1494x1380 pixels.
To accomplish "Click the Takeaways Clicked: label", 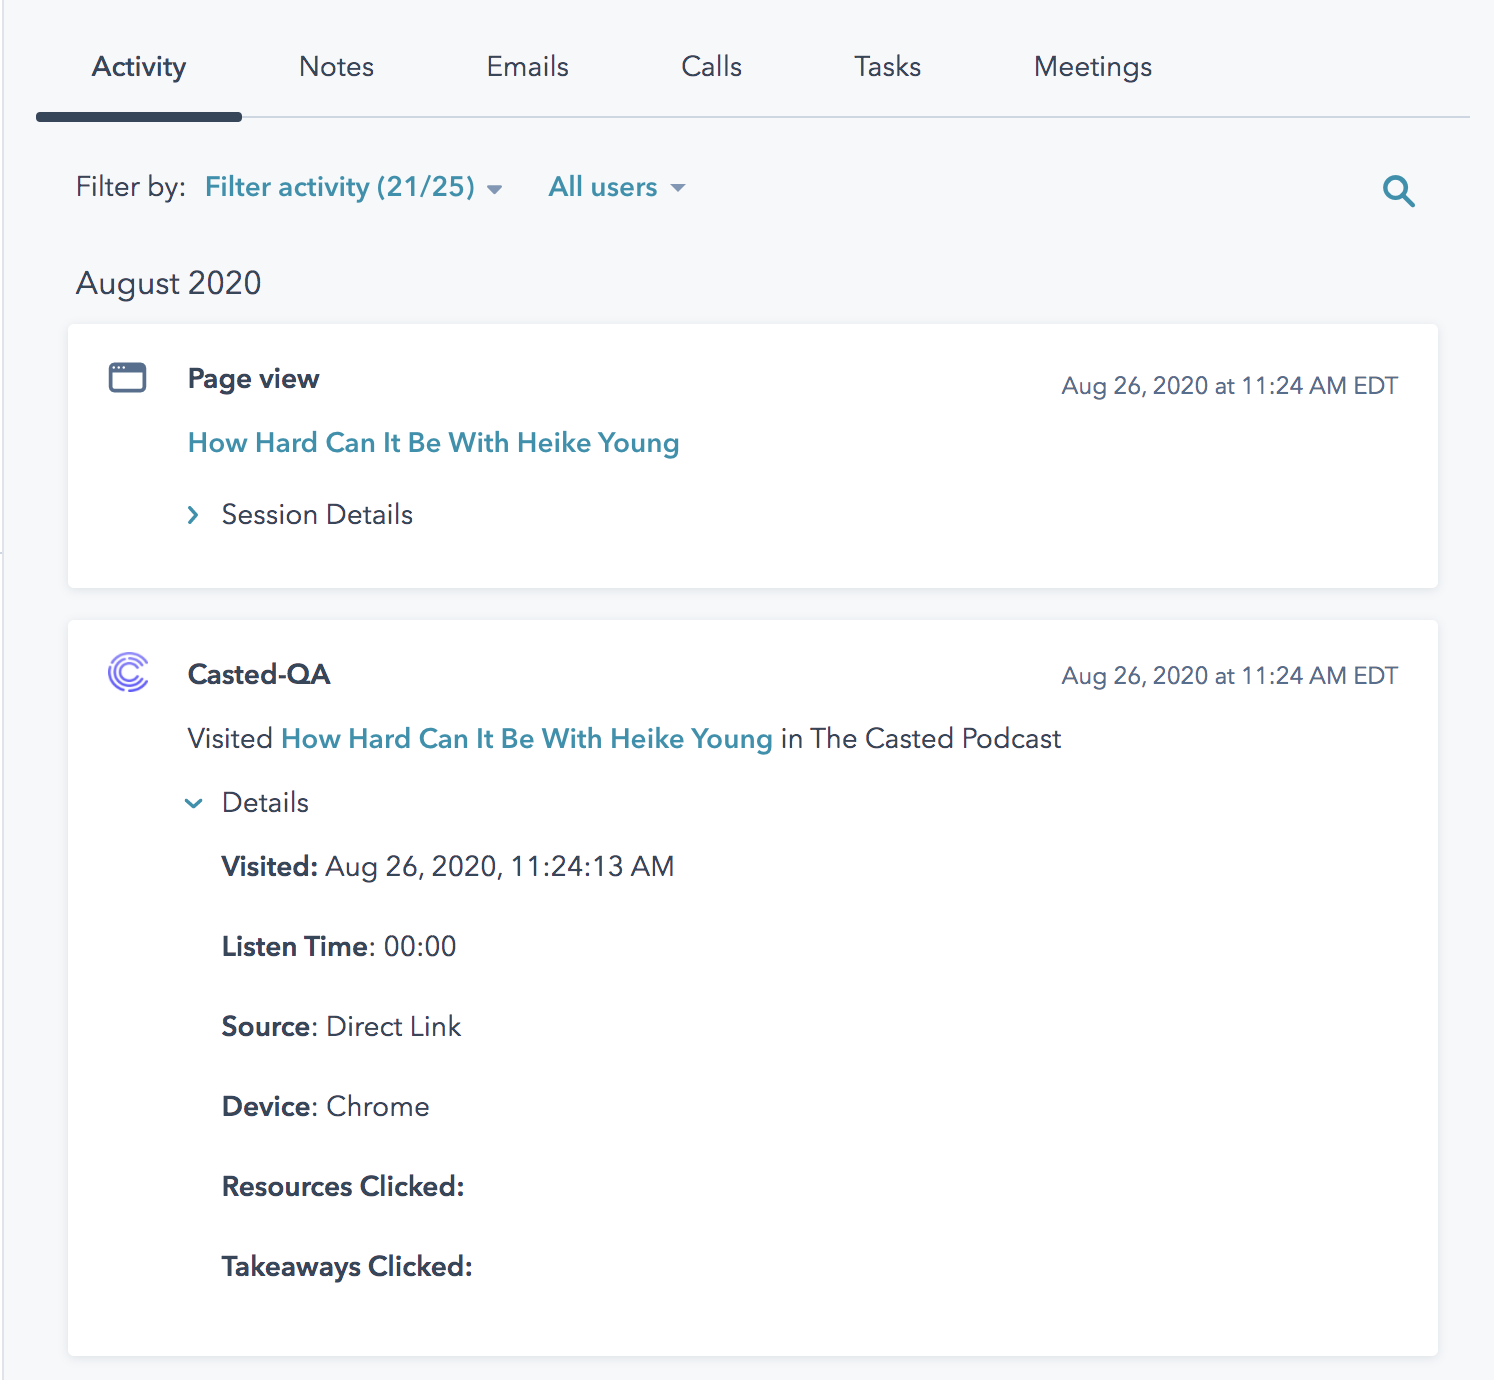I will [347, 1266].
